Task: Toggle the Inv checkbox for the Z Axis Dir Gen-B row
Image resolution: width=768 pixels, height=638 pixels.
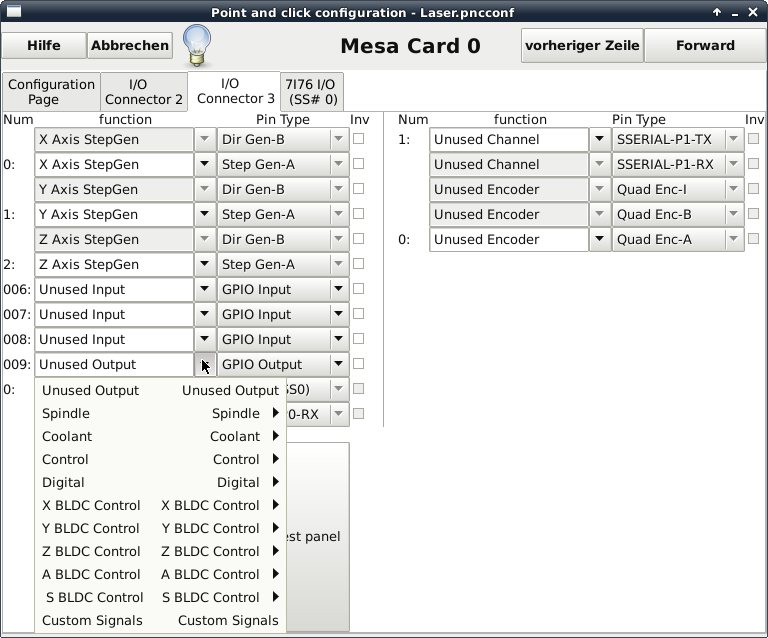Action: pos(359,238)
